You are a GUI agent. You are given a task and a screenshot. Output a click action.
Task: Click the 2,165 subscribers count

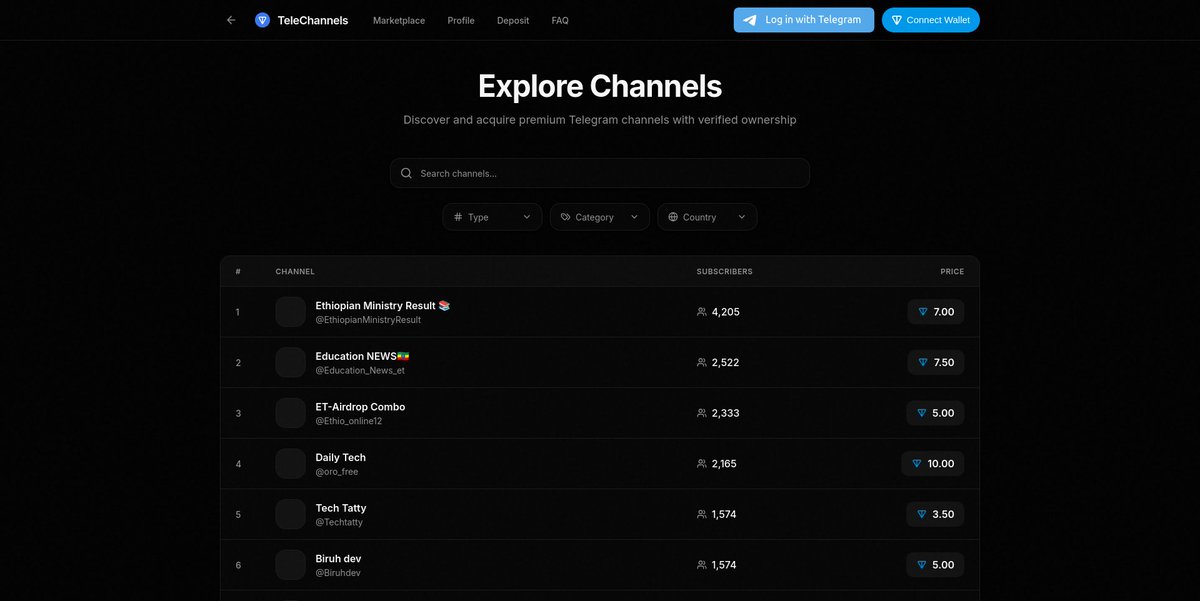(724, 464)
